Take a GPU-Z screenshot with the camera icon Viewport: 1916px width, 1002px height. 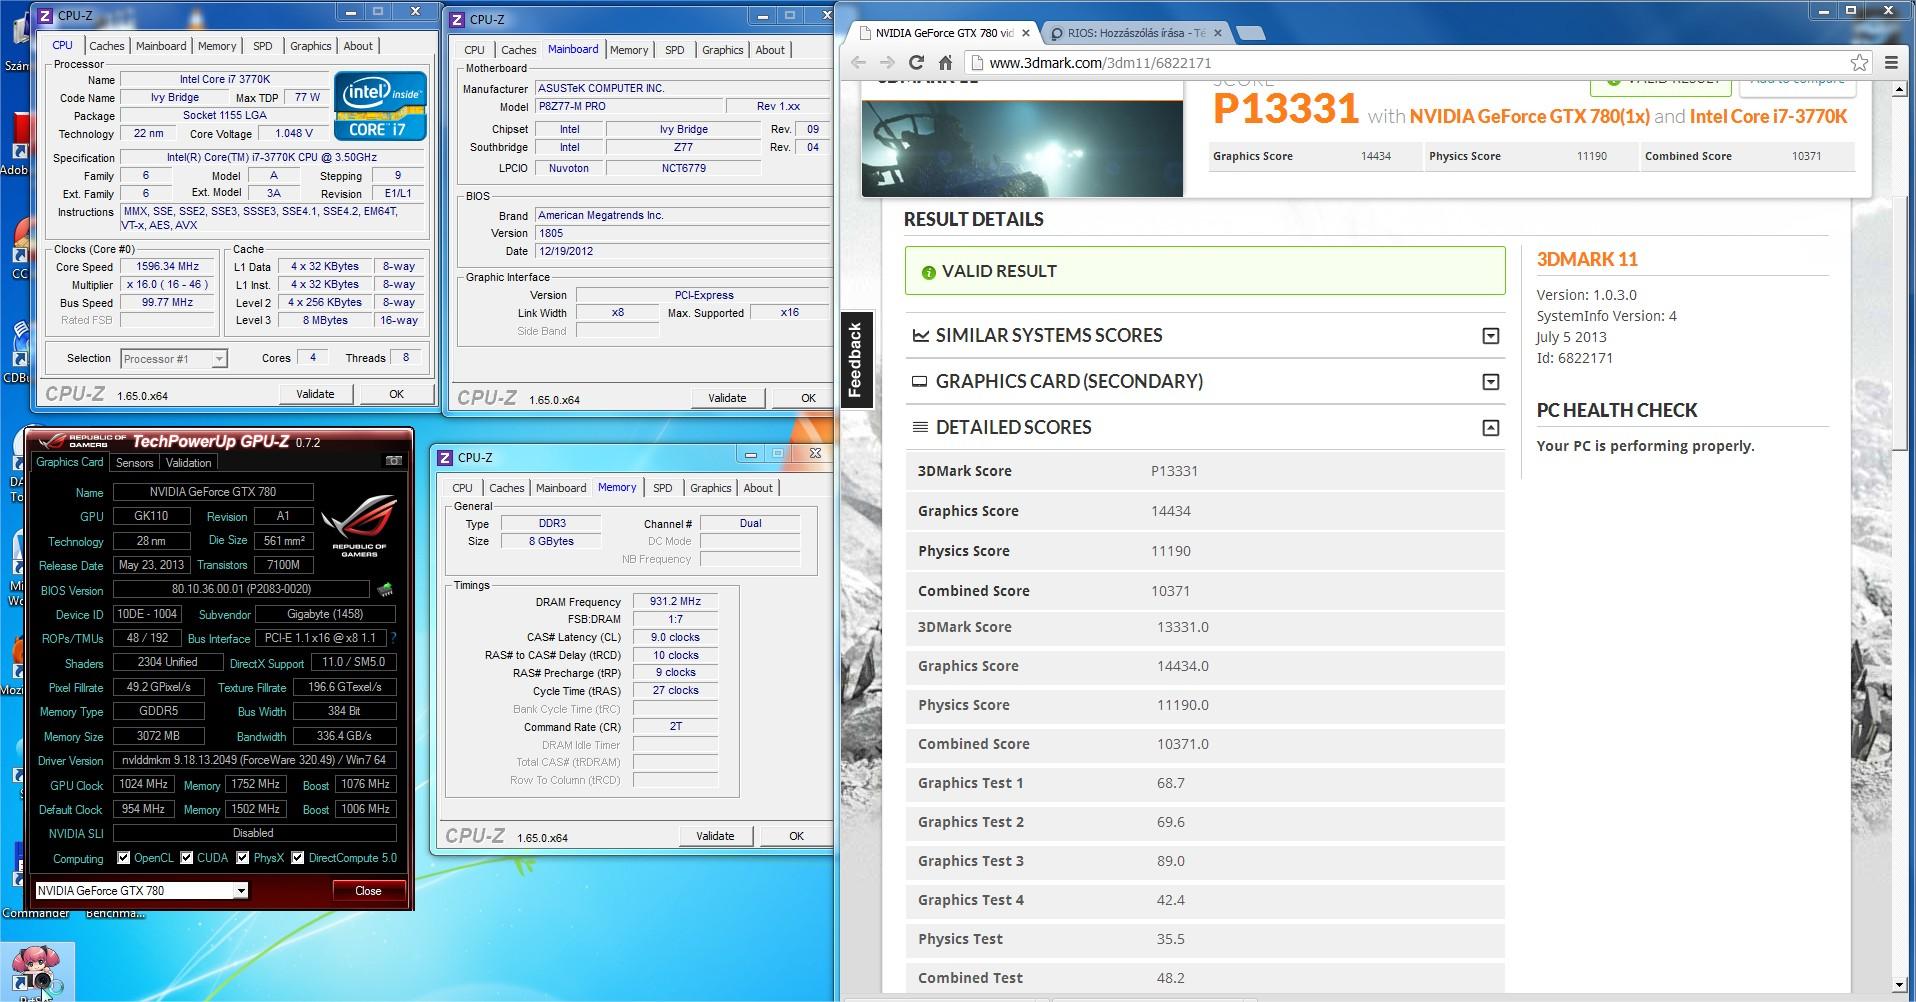[x=394, y=461]
